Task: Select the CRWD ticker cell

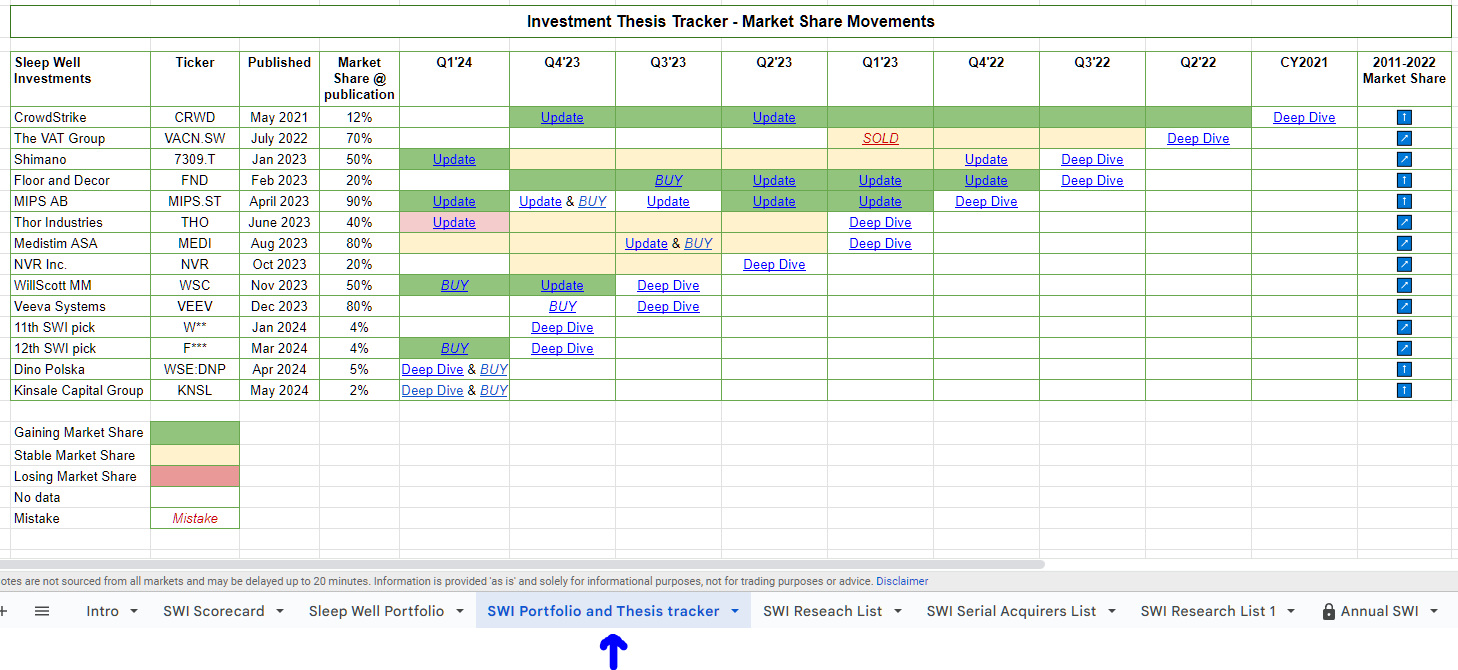Action: point(195,118)
